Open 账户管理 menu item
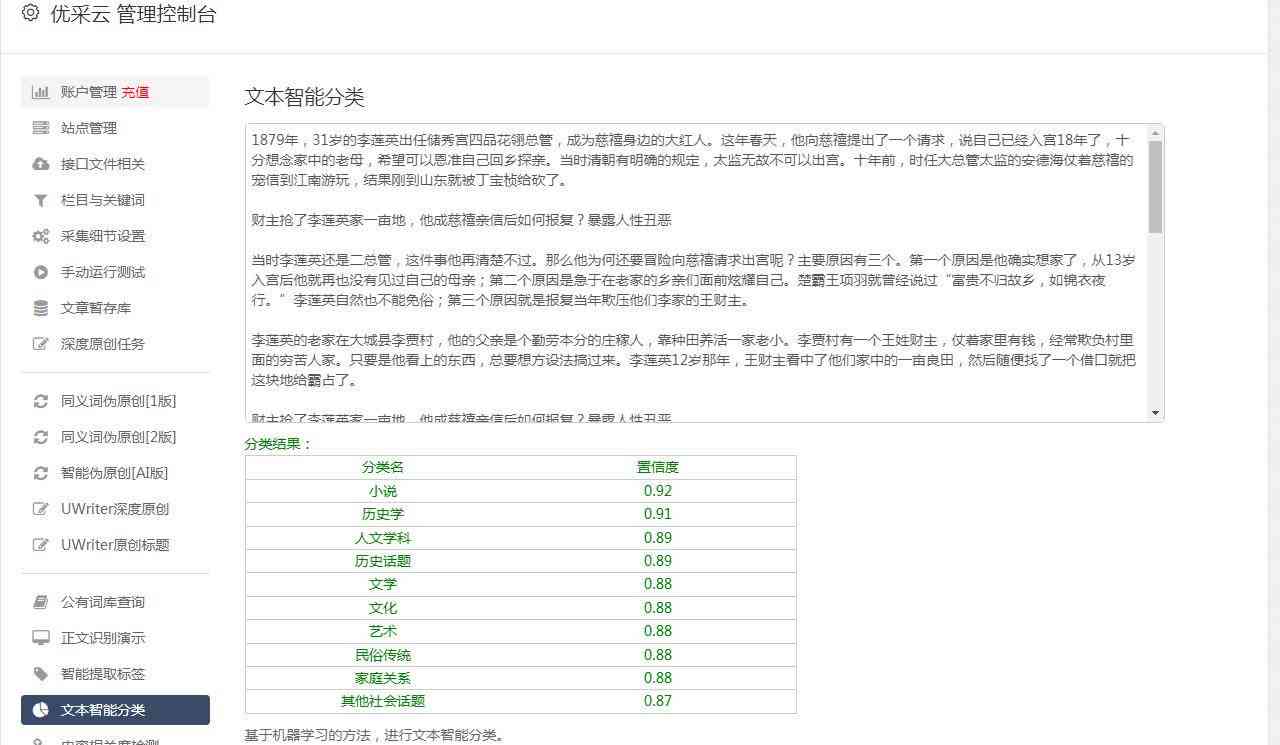1280x745 pixels. point(115,92)
